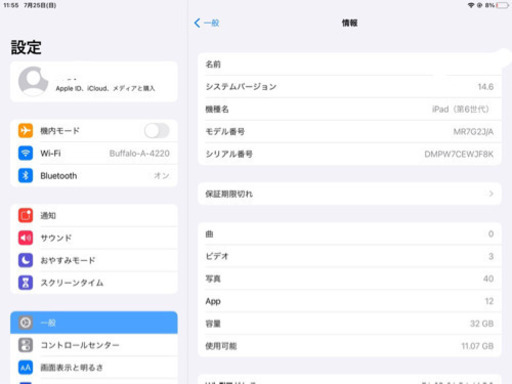The width and height of the screenshot is (512, 384).
Task: Open コントロールセンター in the sidebar
Action: point(80,345)
